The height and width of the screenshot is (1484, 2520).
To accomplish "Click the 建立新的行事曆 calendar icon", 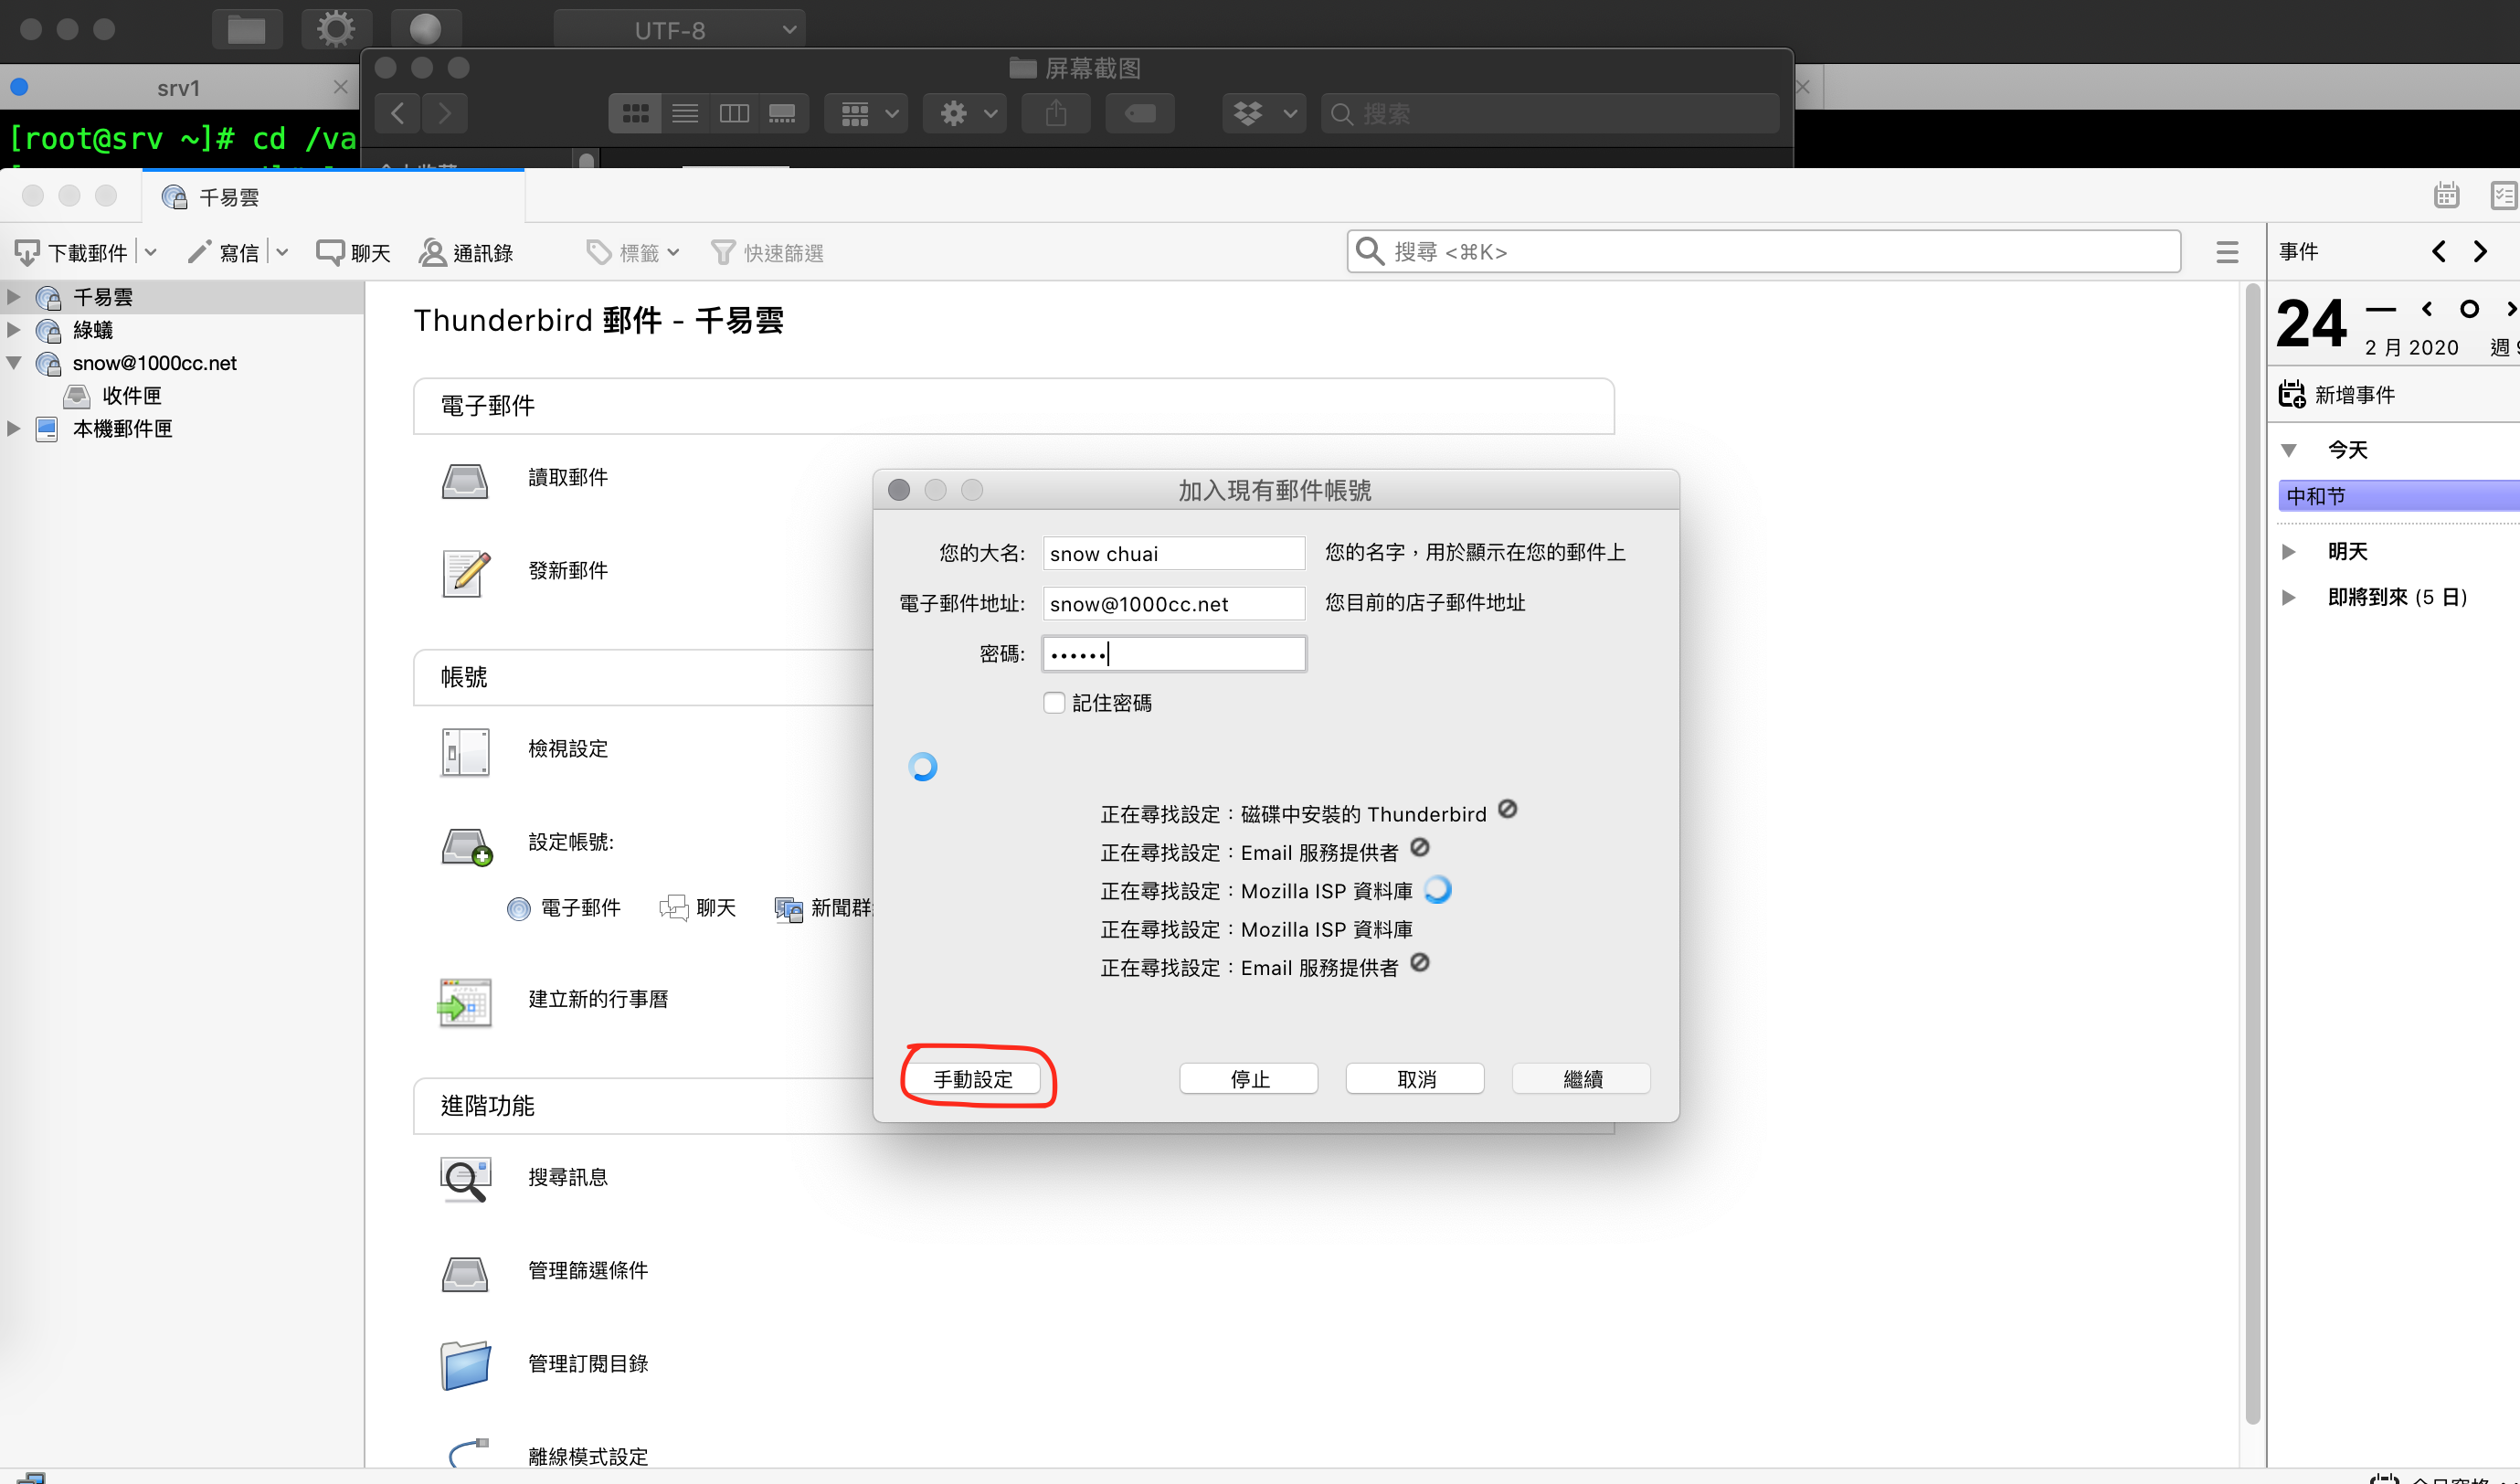I will click(465, 1002).
